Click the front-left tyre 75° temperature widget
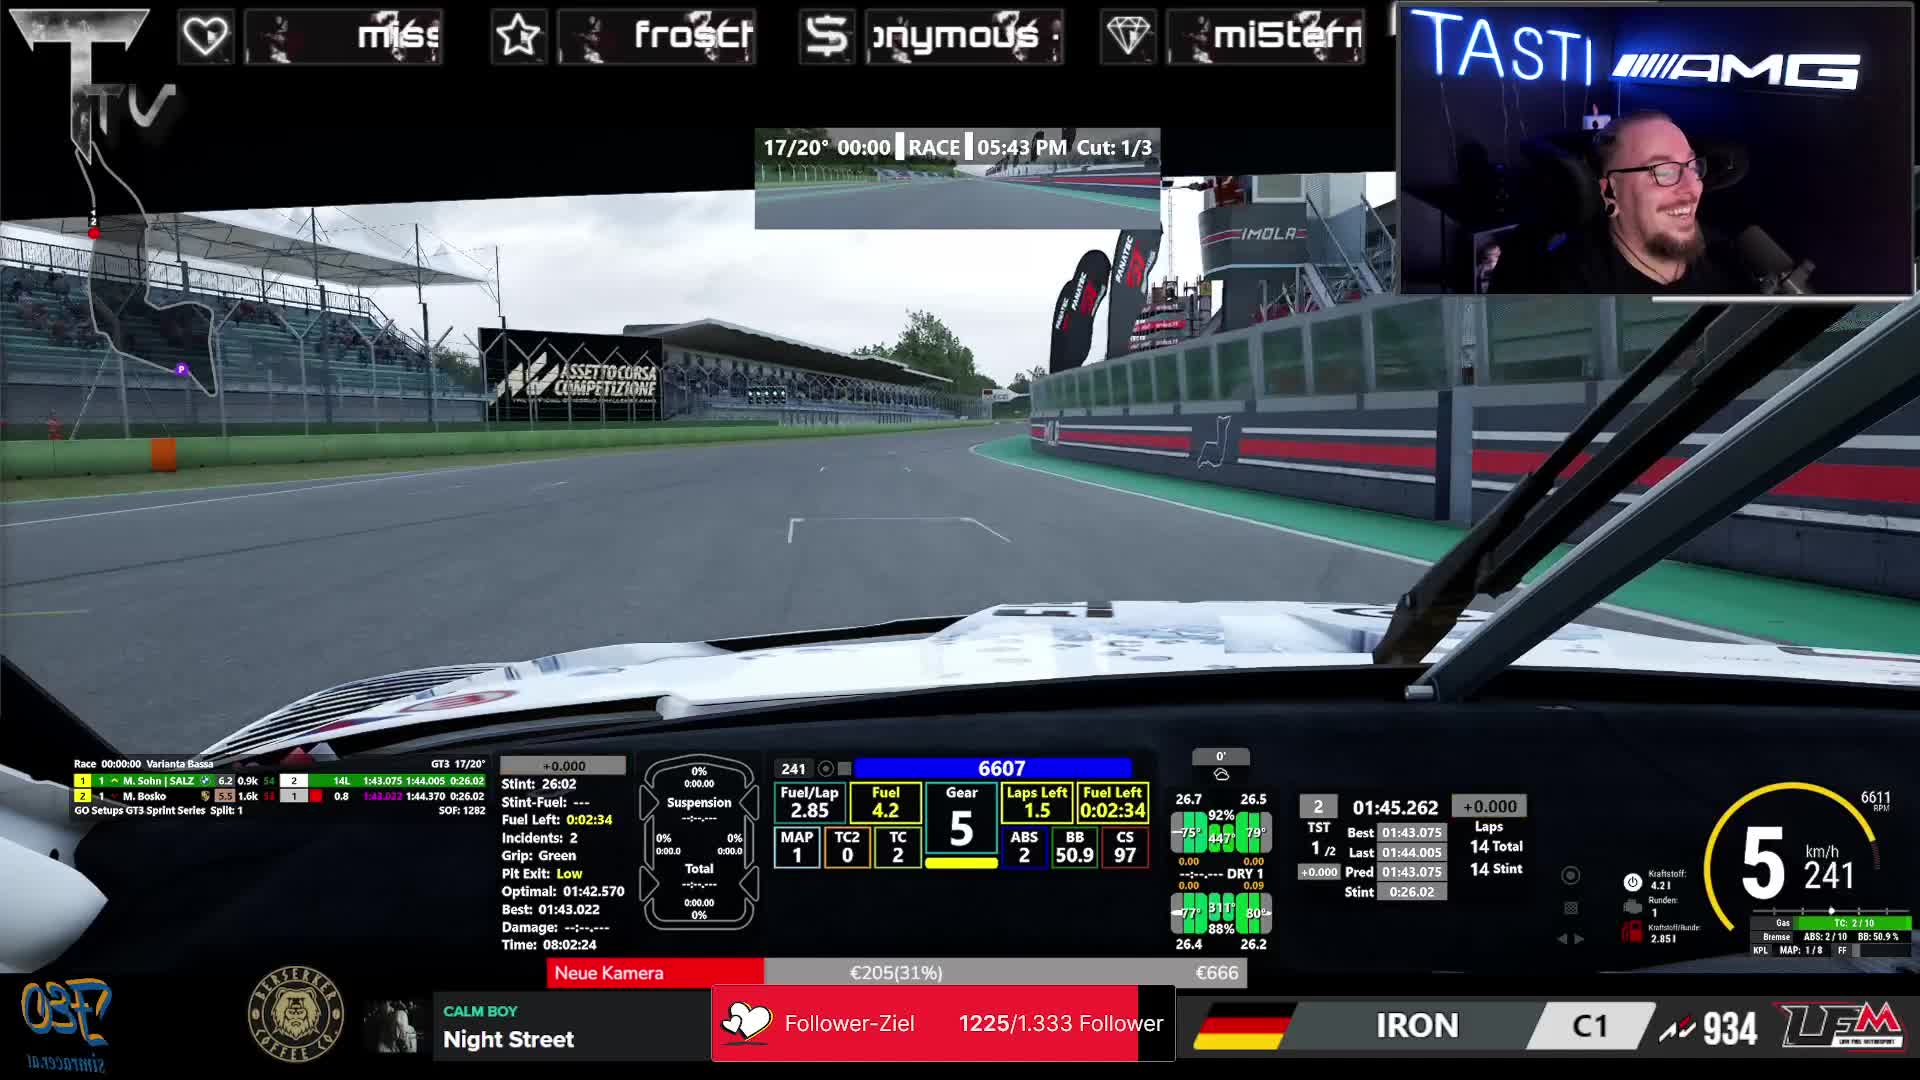The image size is (1920, 1080). [1189, 832]
